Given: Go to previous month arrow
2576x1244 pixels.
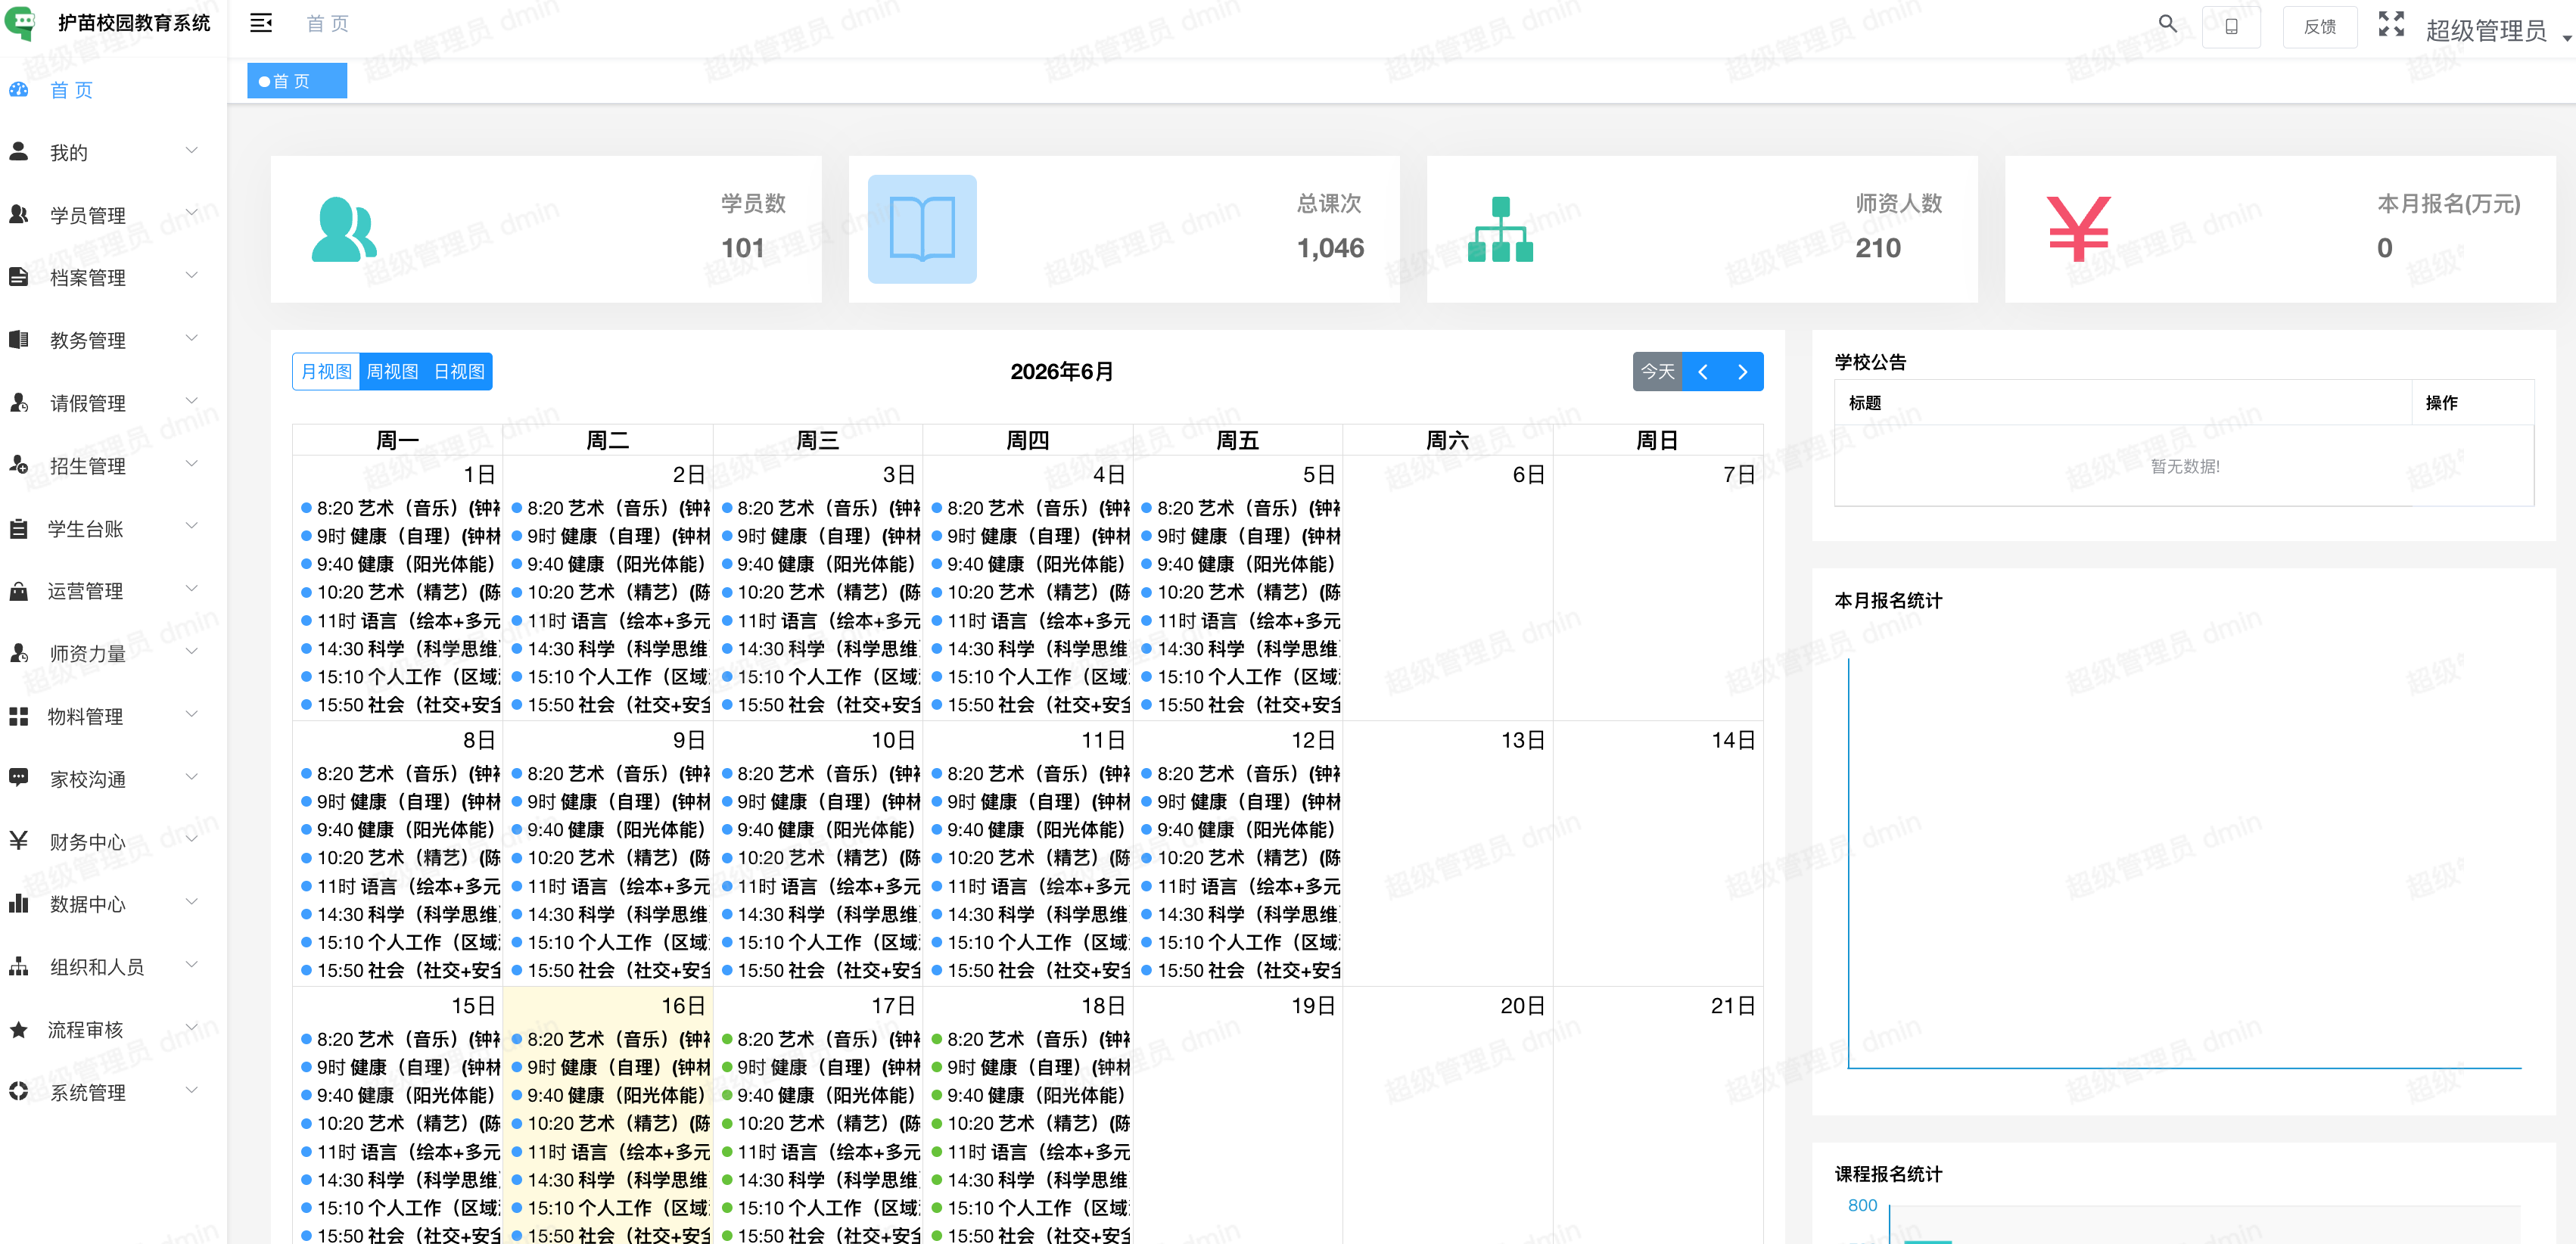Looking at the screenshot, I should [x=1702, y=371].
